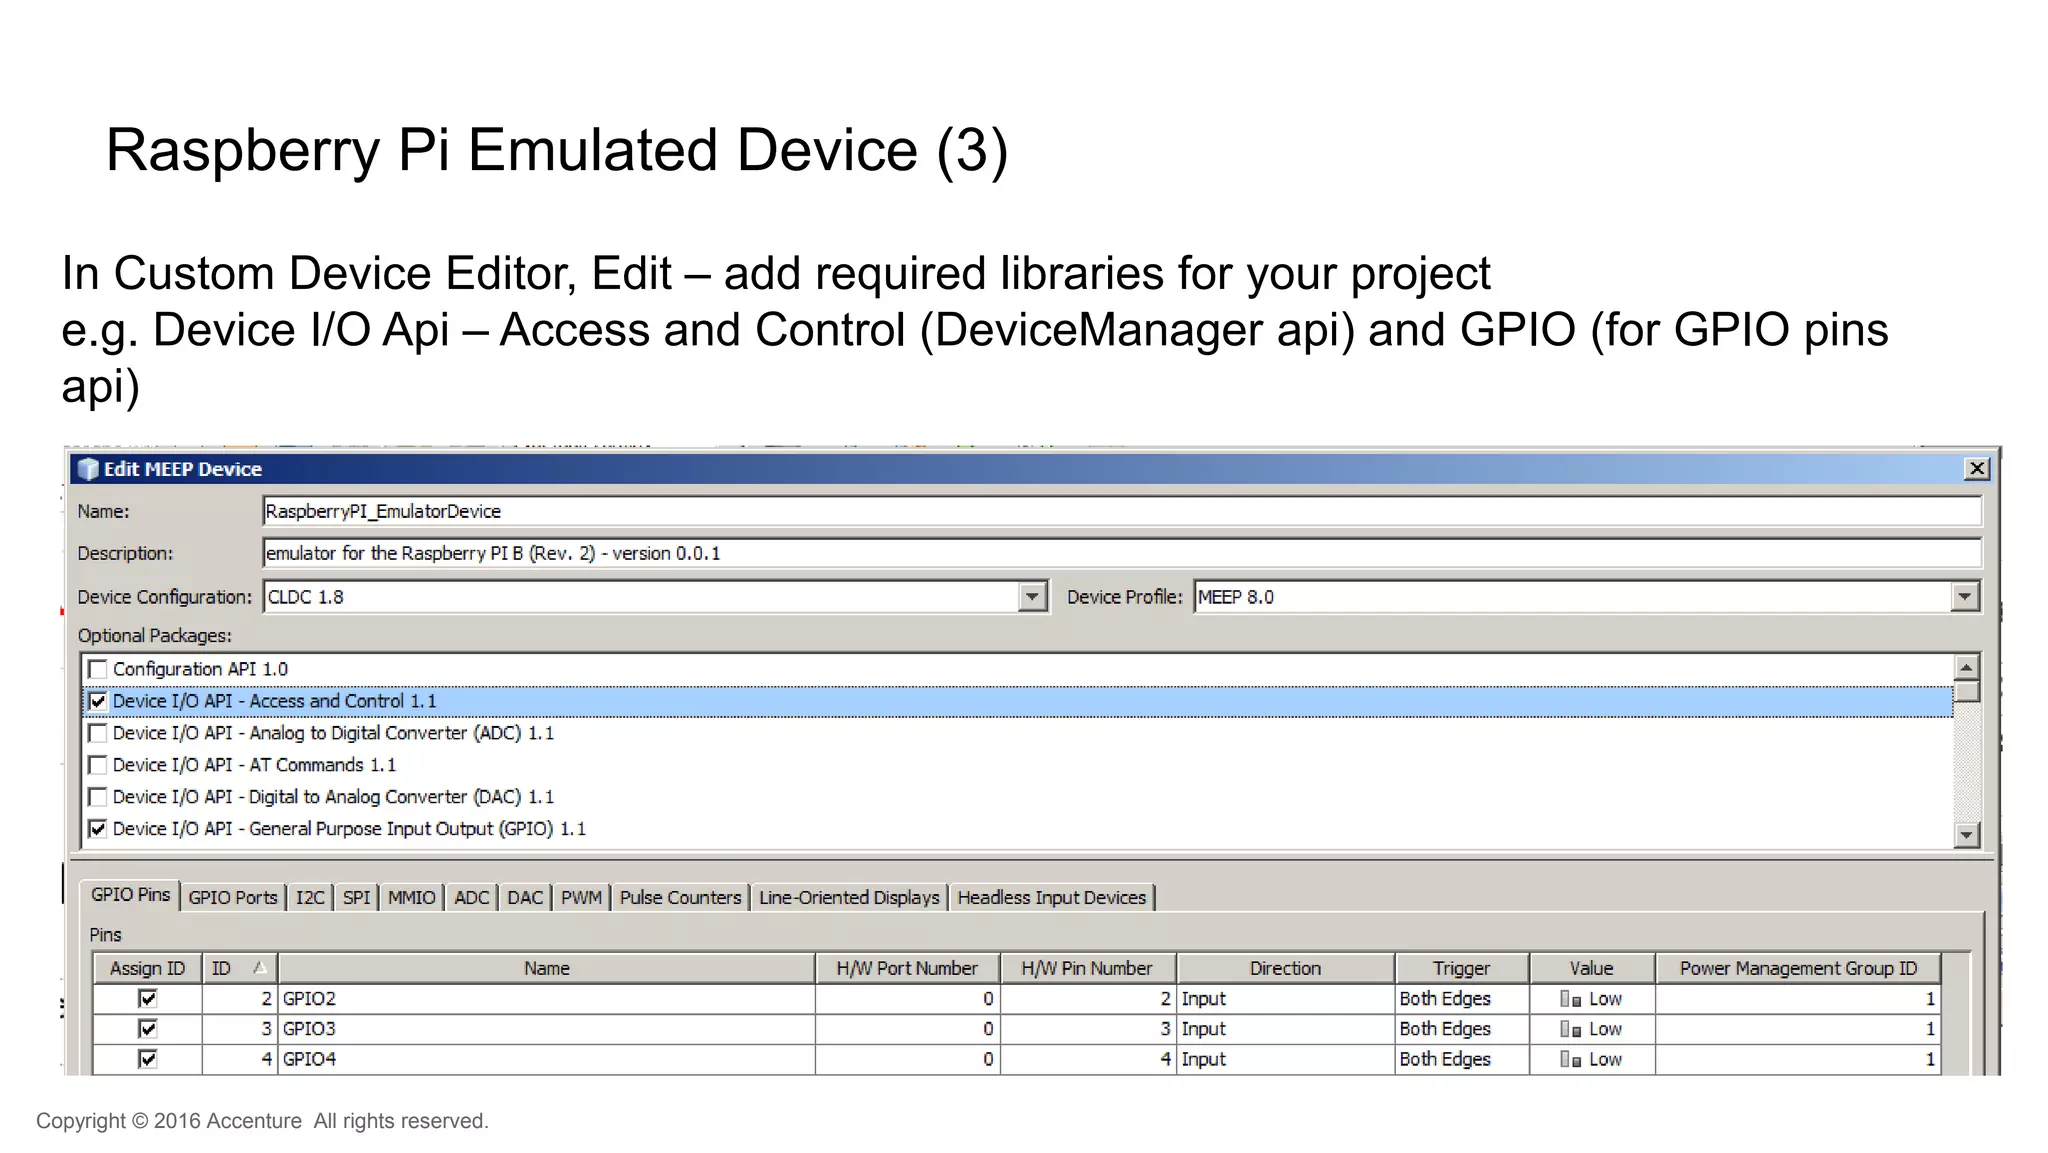
Task: Click the Edit MEEP Device title icon
Action: tap(88, 469)
